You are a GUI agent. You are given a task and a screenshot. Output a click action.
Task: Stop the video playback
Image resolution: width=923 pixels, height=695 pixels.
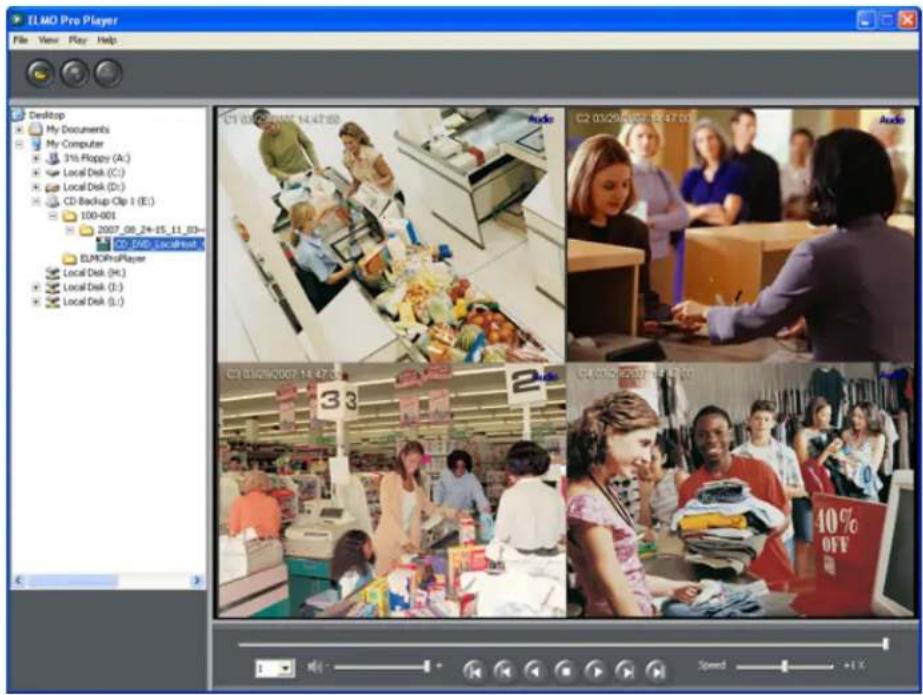(565, 670)
